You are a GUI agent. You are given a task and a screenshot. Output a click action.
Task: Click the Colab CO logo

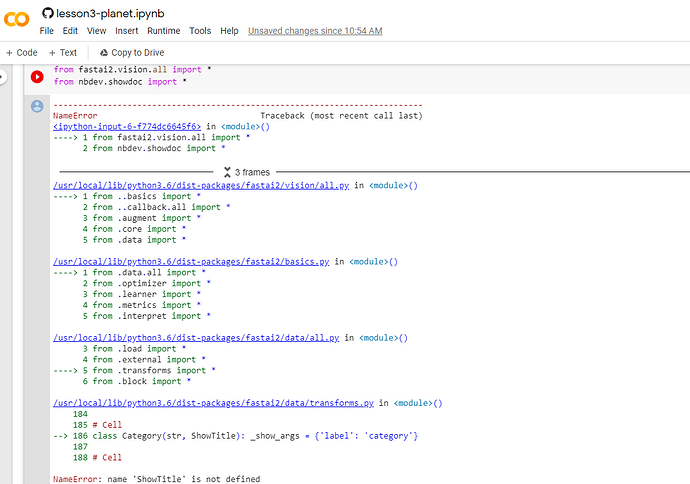tap(16, 19)
